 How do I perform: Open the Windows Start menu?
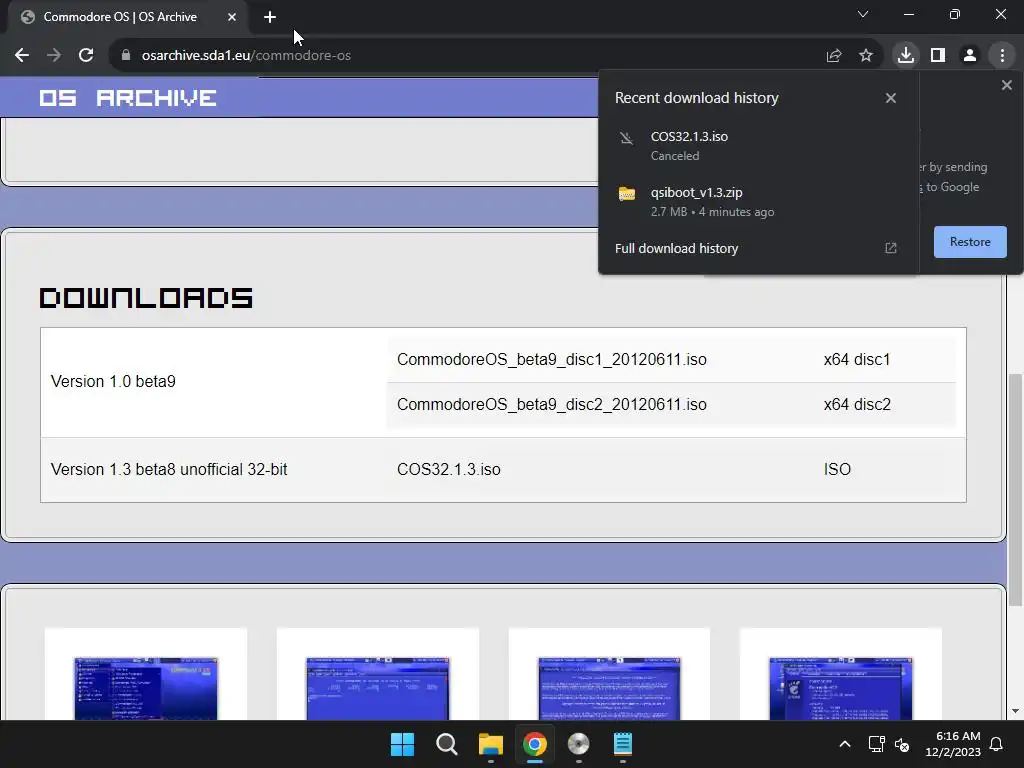tap(402, 744)
